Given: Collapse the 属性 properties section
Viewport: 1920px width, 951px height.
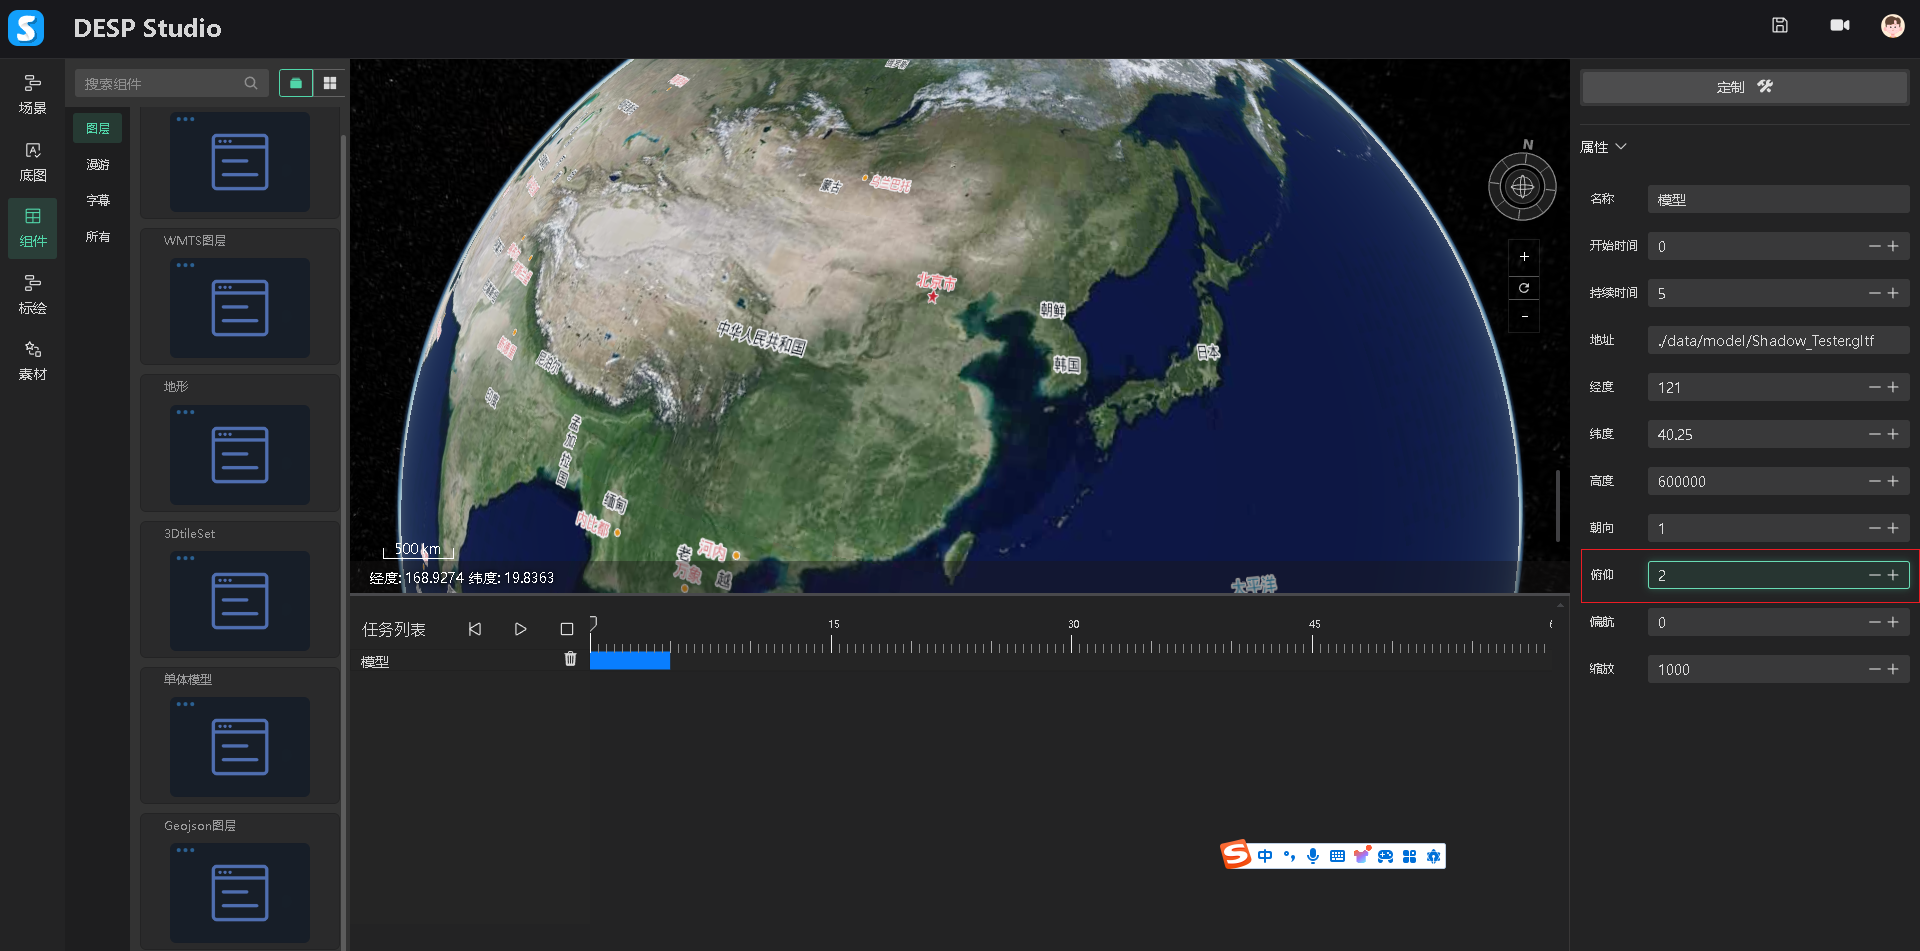Looking at the screenshot, I should pos(1621,147).
